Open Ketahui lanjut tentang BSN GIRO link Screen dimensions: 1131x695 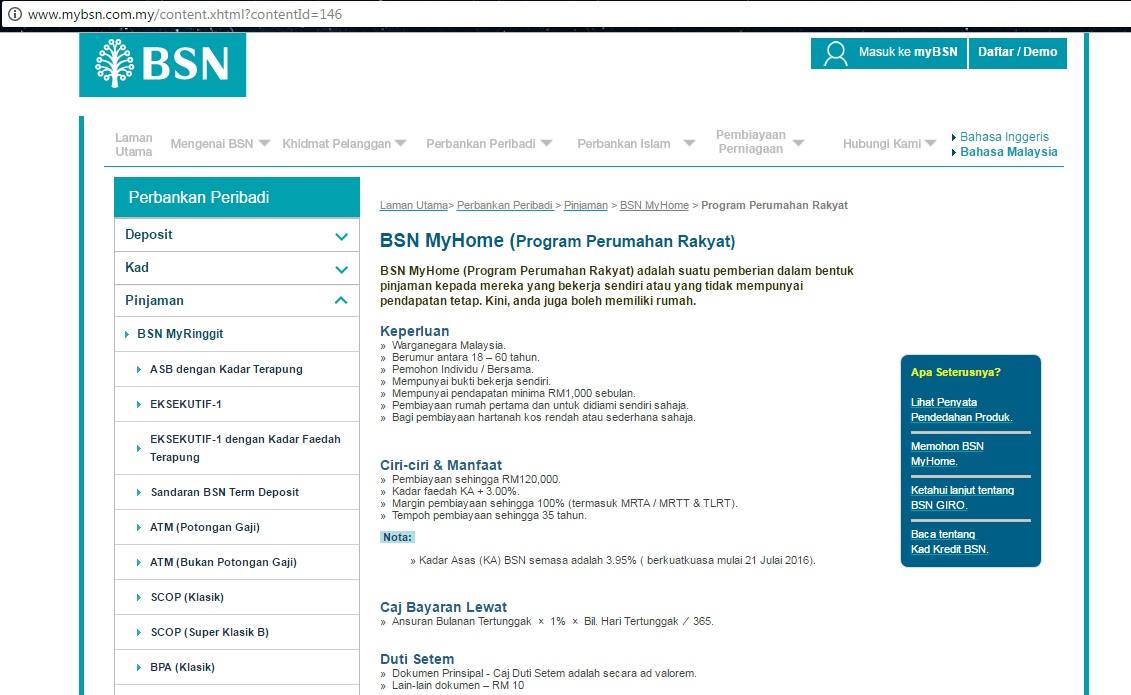pyautogui.click(x=962, y=497)
